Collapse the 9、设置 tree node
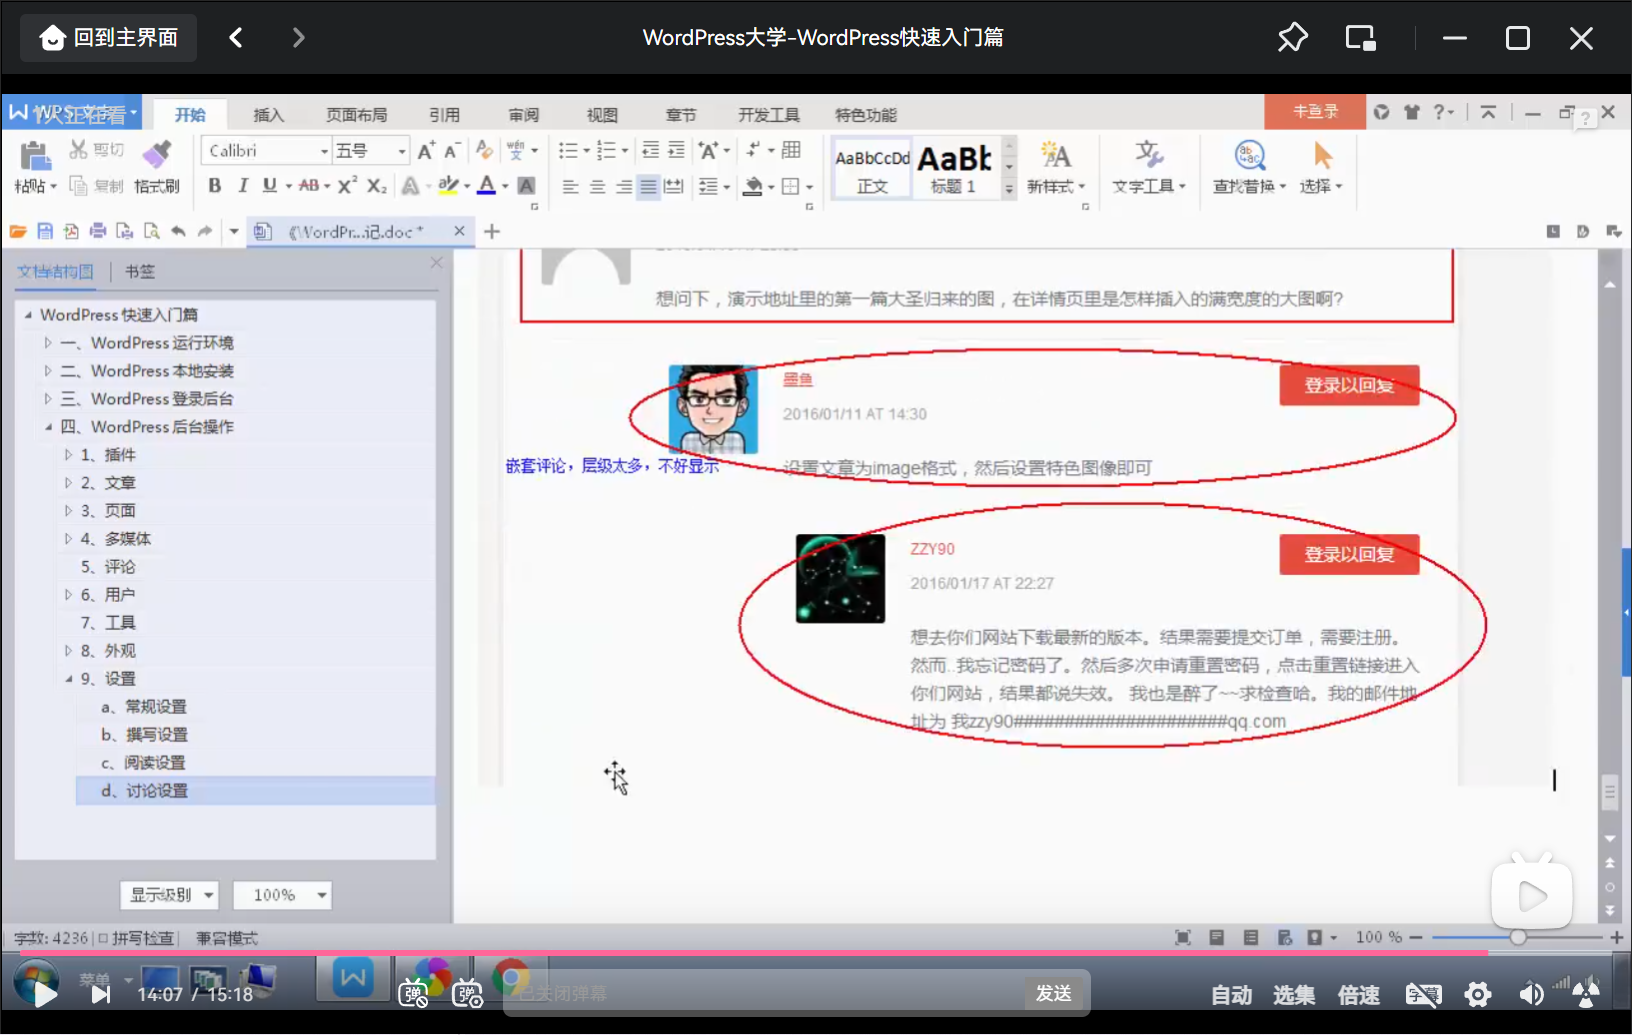The width and height of the screenshot is (1632, 1035). (x=68, y=679)
